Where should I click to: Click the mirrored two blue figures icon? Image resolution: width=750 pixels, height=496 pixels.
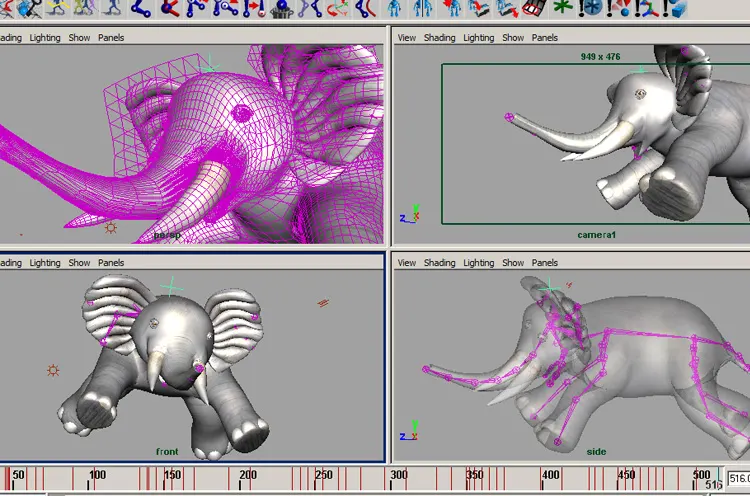pyautogui.click(x=422, y=9)
